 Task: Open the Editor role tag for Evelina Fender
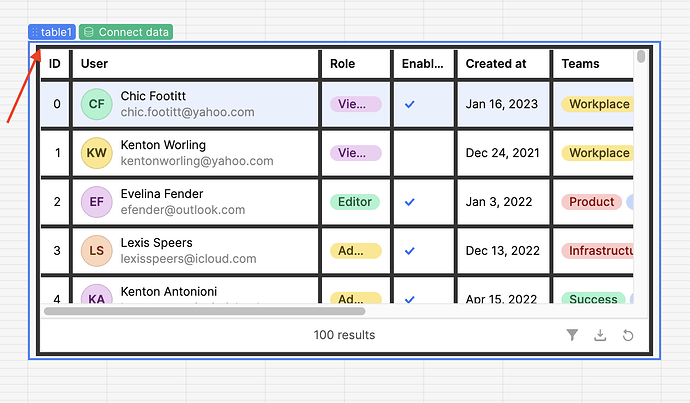point(355,202)
